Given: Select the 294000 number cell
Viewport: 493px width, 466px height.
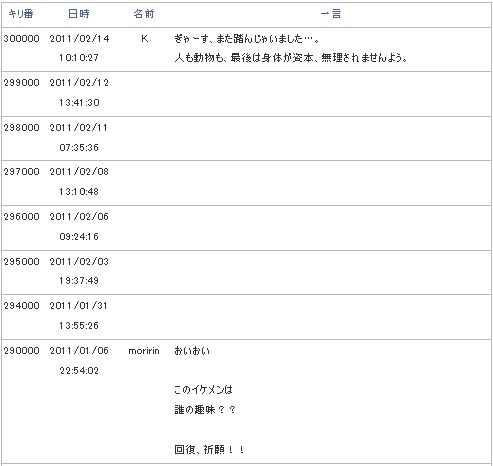Looking at the screenshot, I should click(21, 306).
